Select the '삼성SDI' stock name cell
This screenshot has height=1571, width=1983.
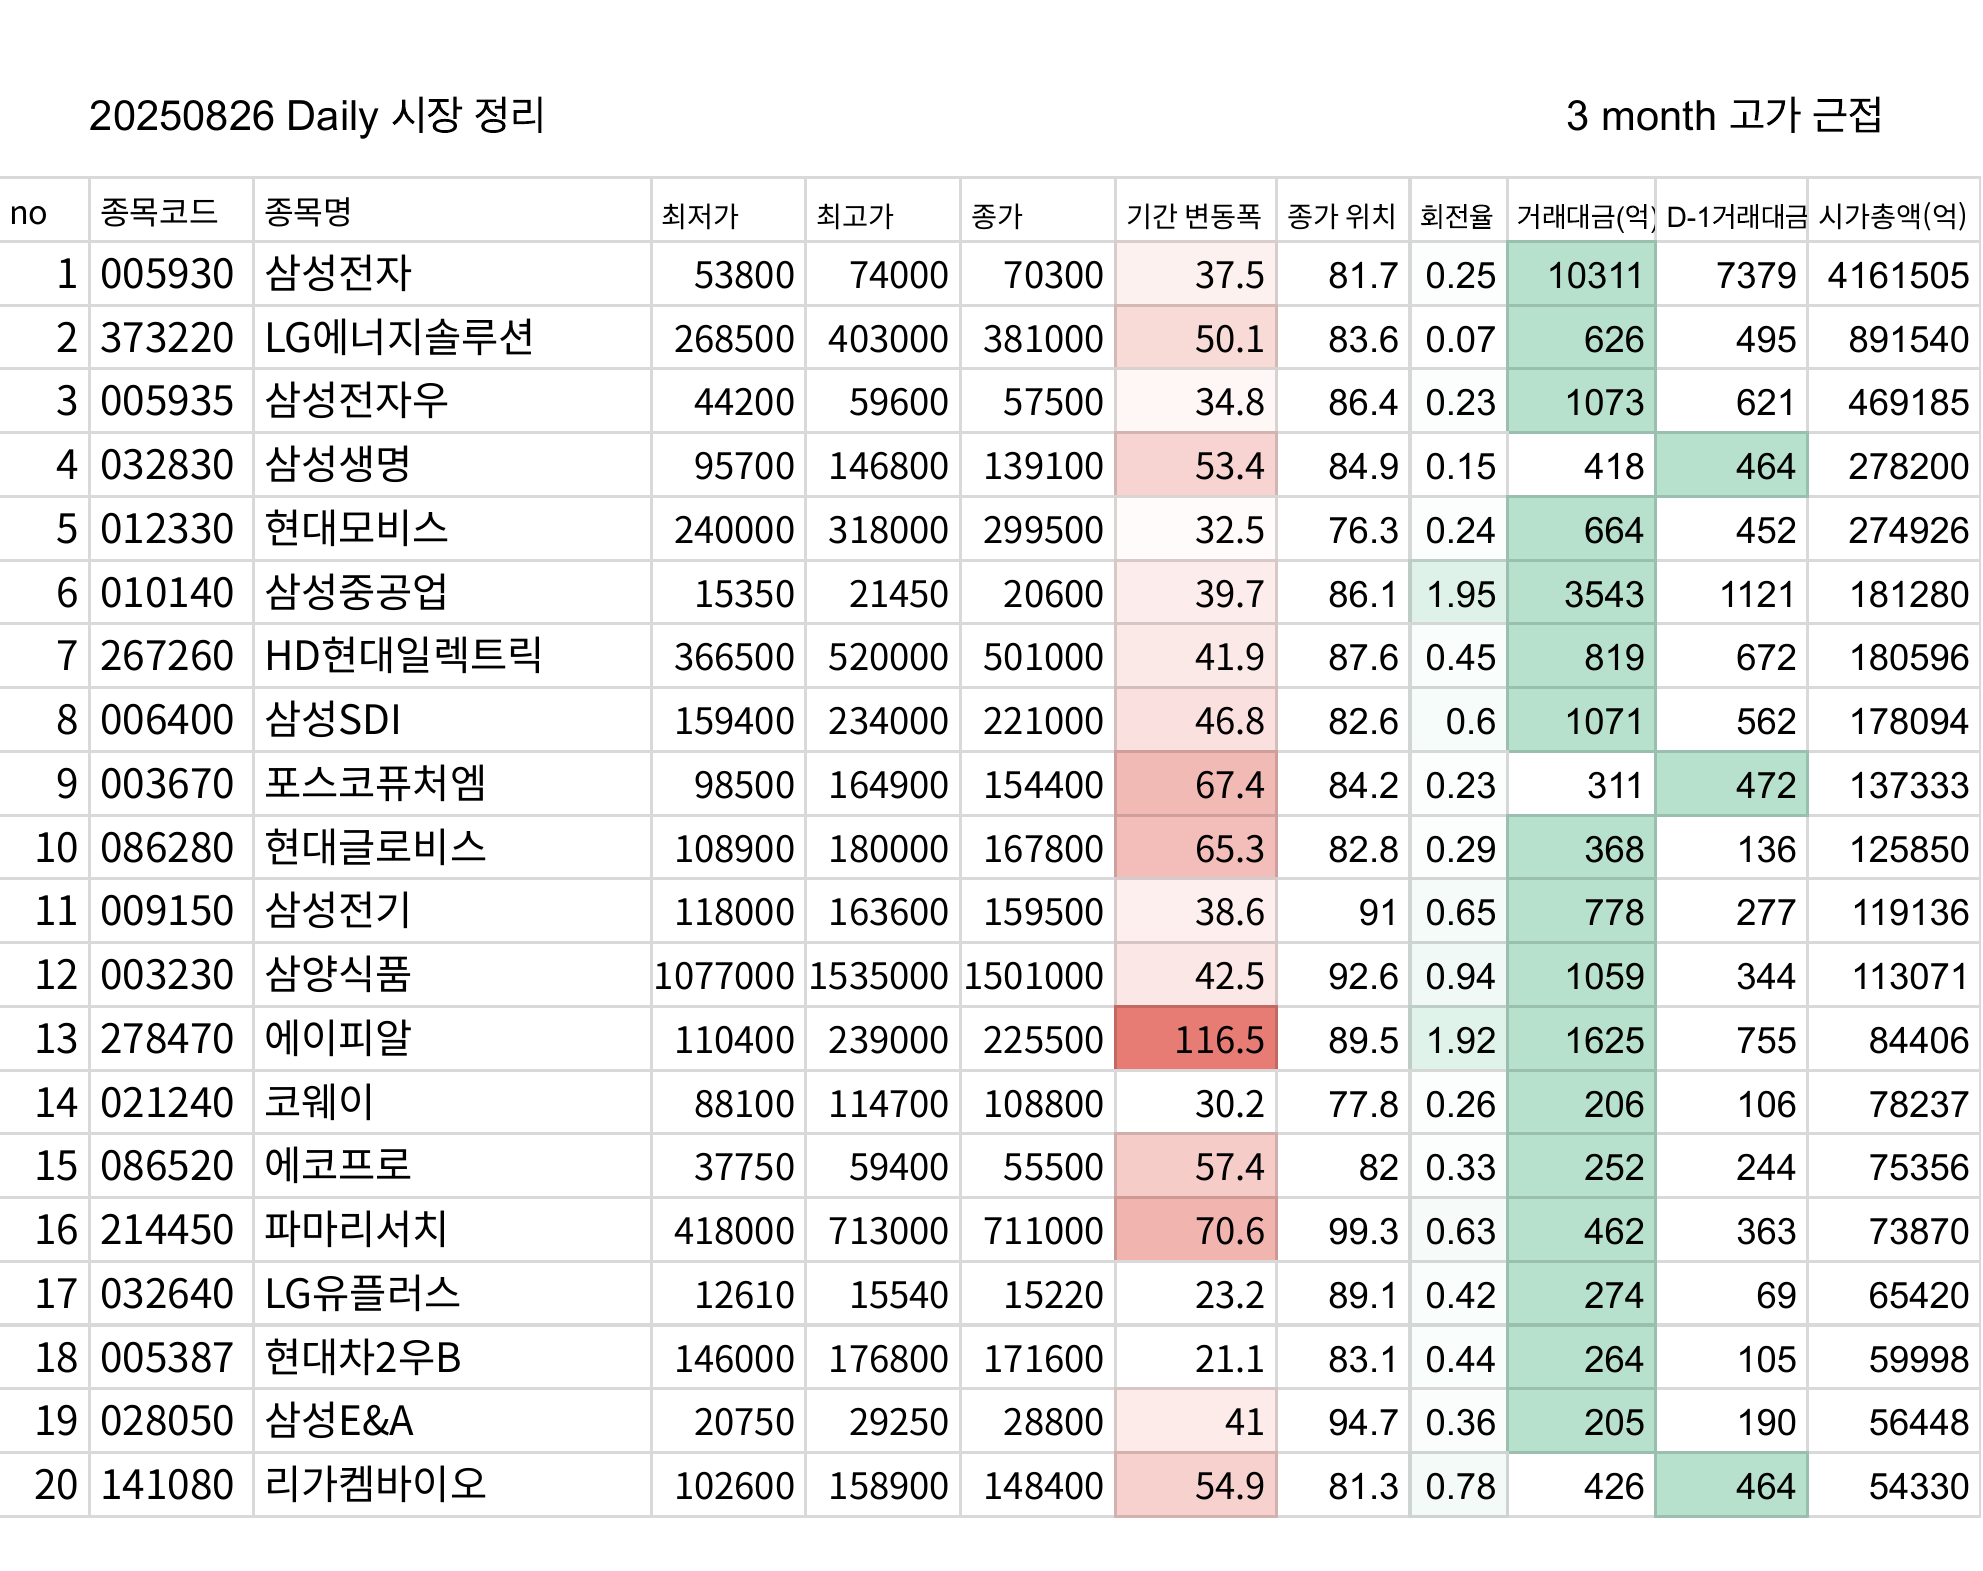[x=452, y=720]
